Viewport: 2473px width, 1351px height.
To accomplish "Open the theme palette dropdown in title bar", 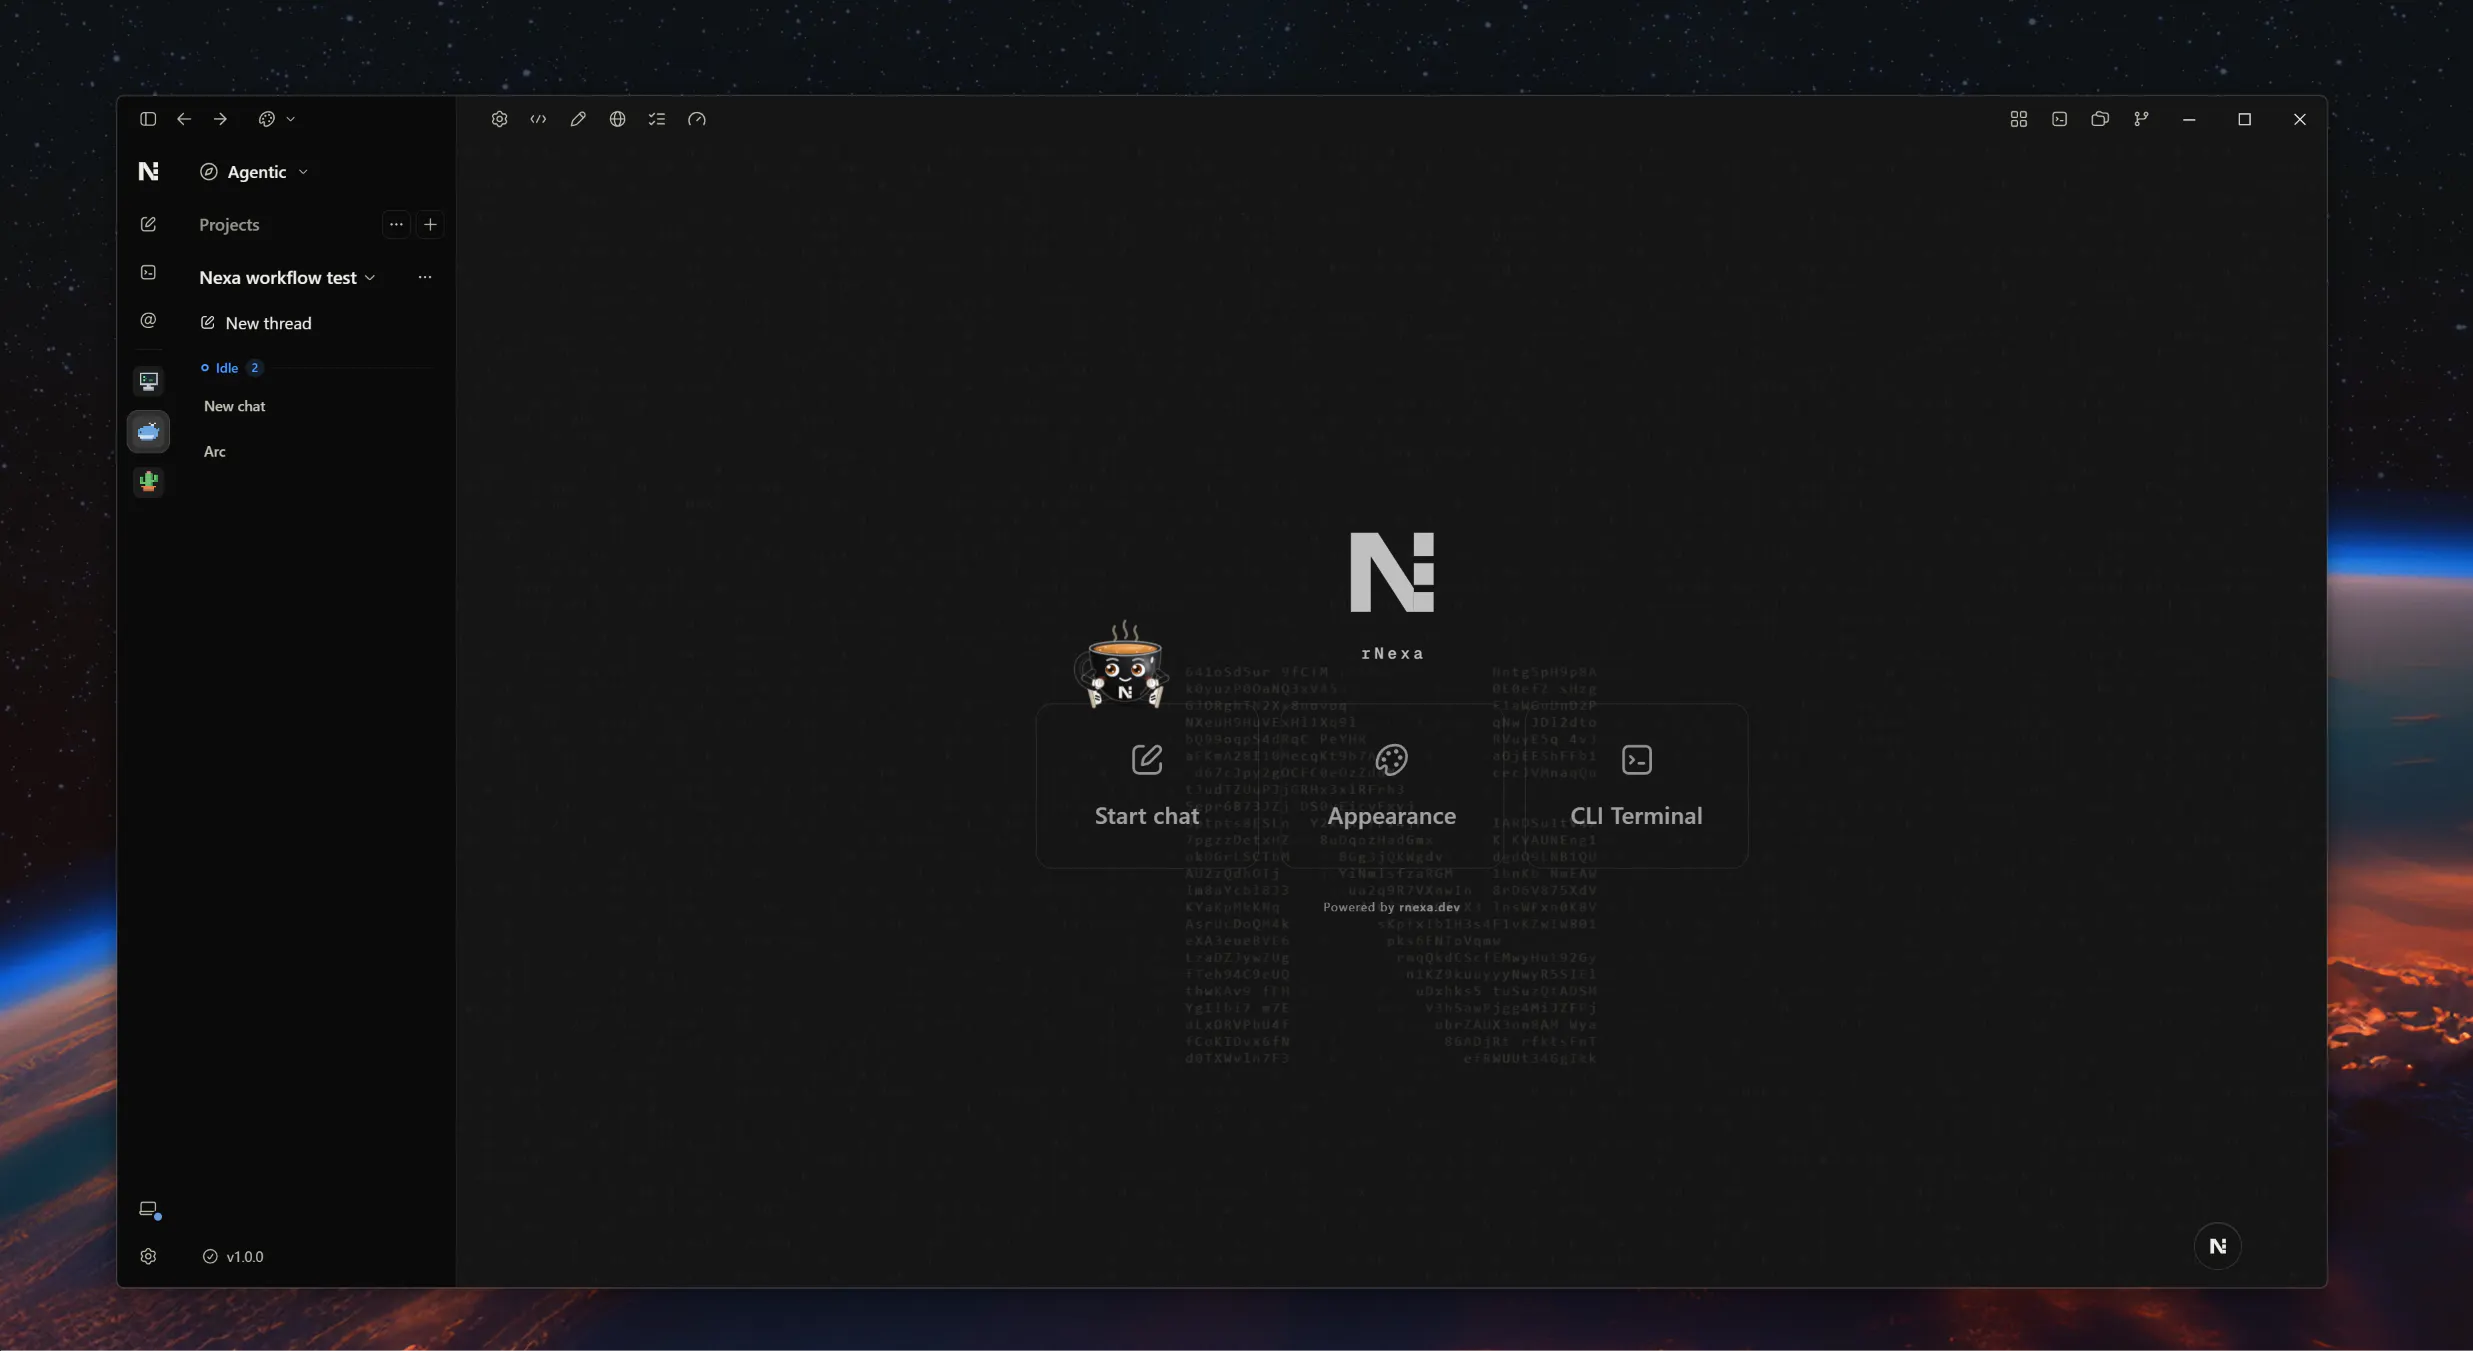I will point(277,119).
